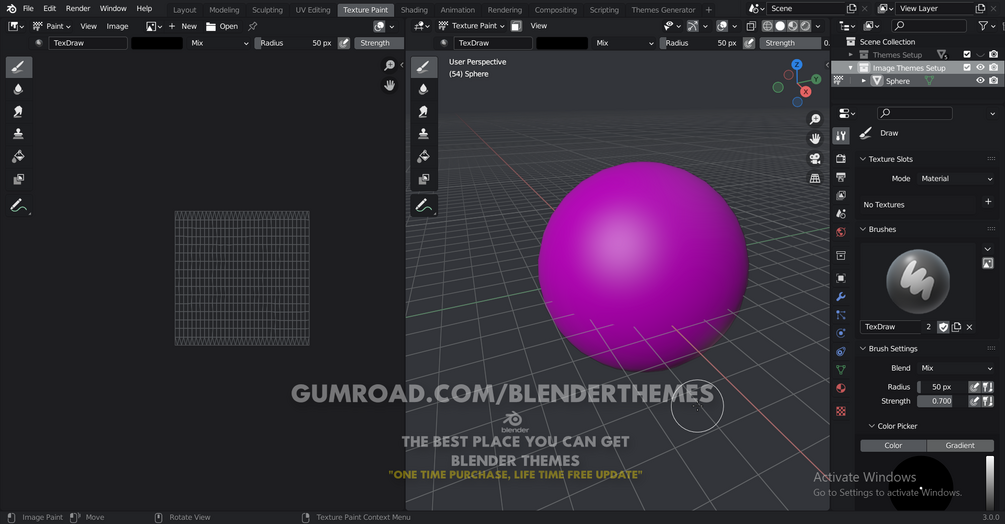The width and height of the screenshot is (1005, 524).
Task: Select the Smear tool in image editor toolbar
Action: pyautogui.click(x=18, y=111)
